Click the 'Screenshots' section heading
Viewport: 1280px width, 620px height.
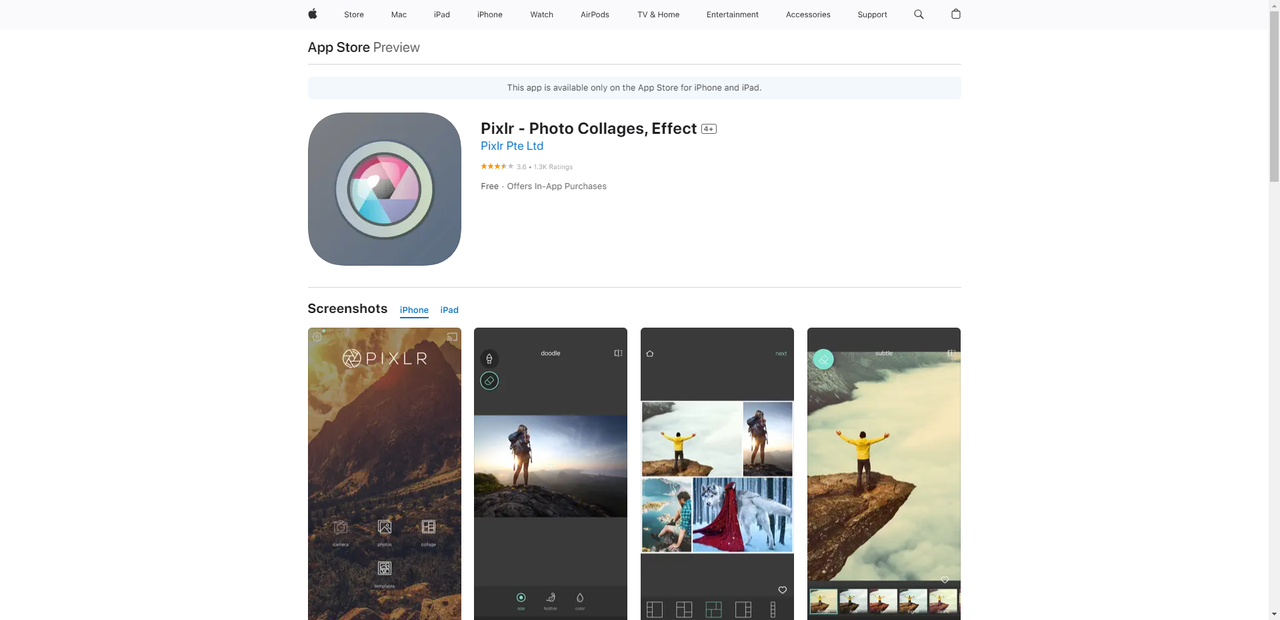click(x=347, y=309)
